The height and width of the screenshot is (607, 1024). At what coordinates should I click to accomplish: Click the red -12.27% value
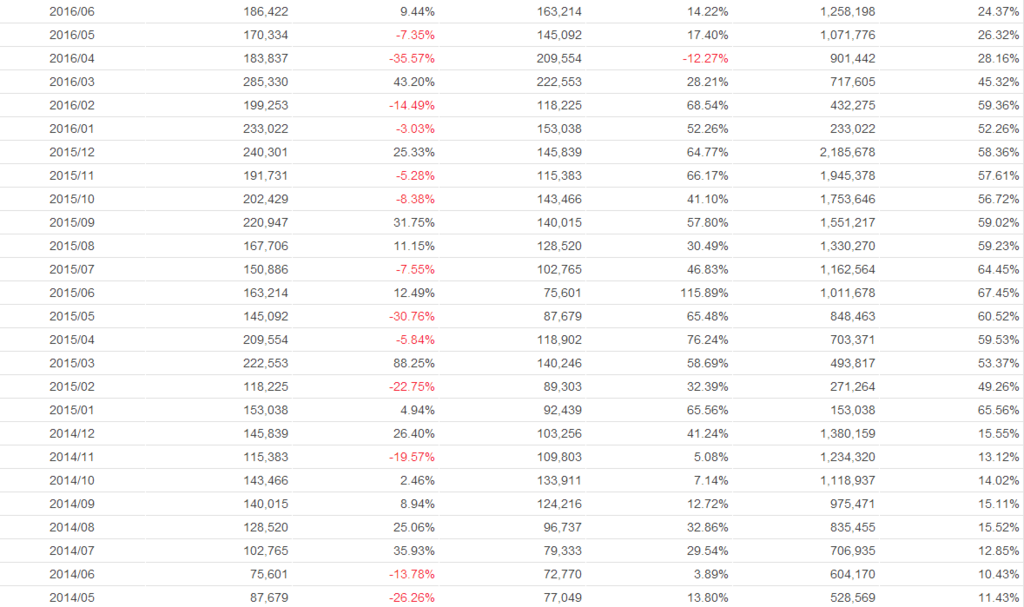[x=705, y=58]
